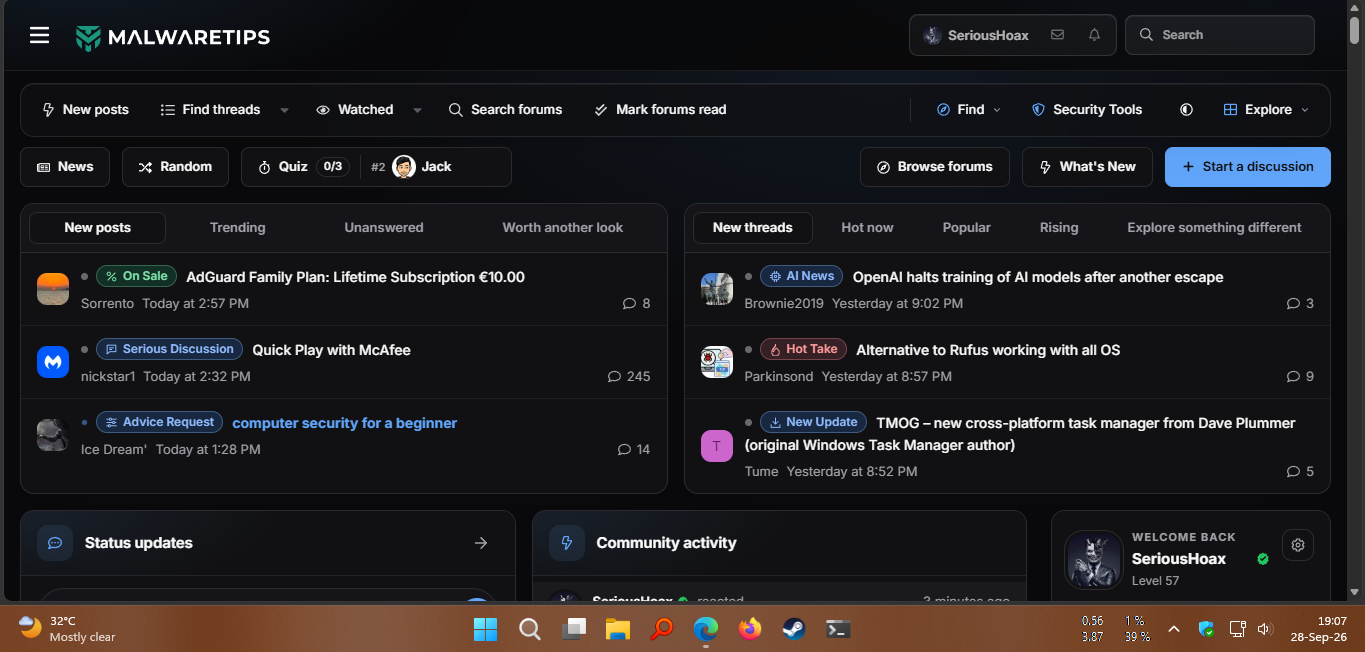Screen dimensions: 1365x652
Task: Select Worth another look tab
Action: pos(562,228)
